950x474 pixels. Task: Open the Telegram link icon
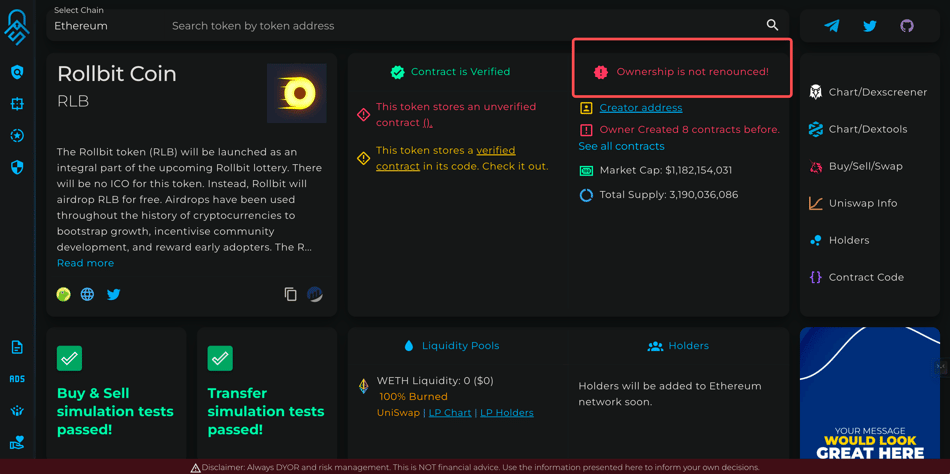[832, 25]
